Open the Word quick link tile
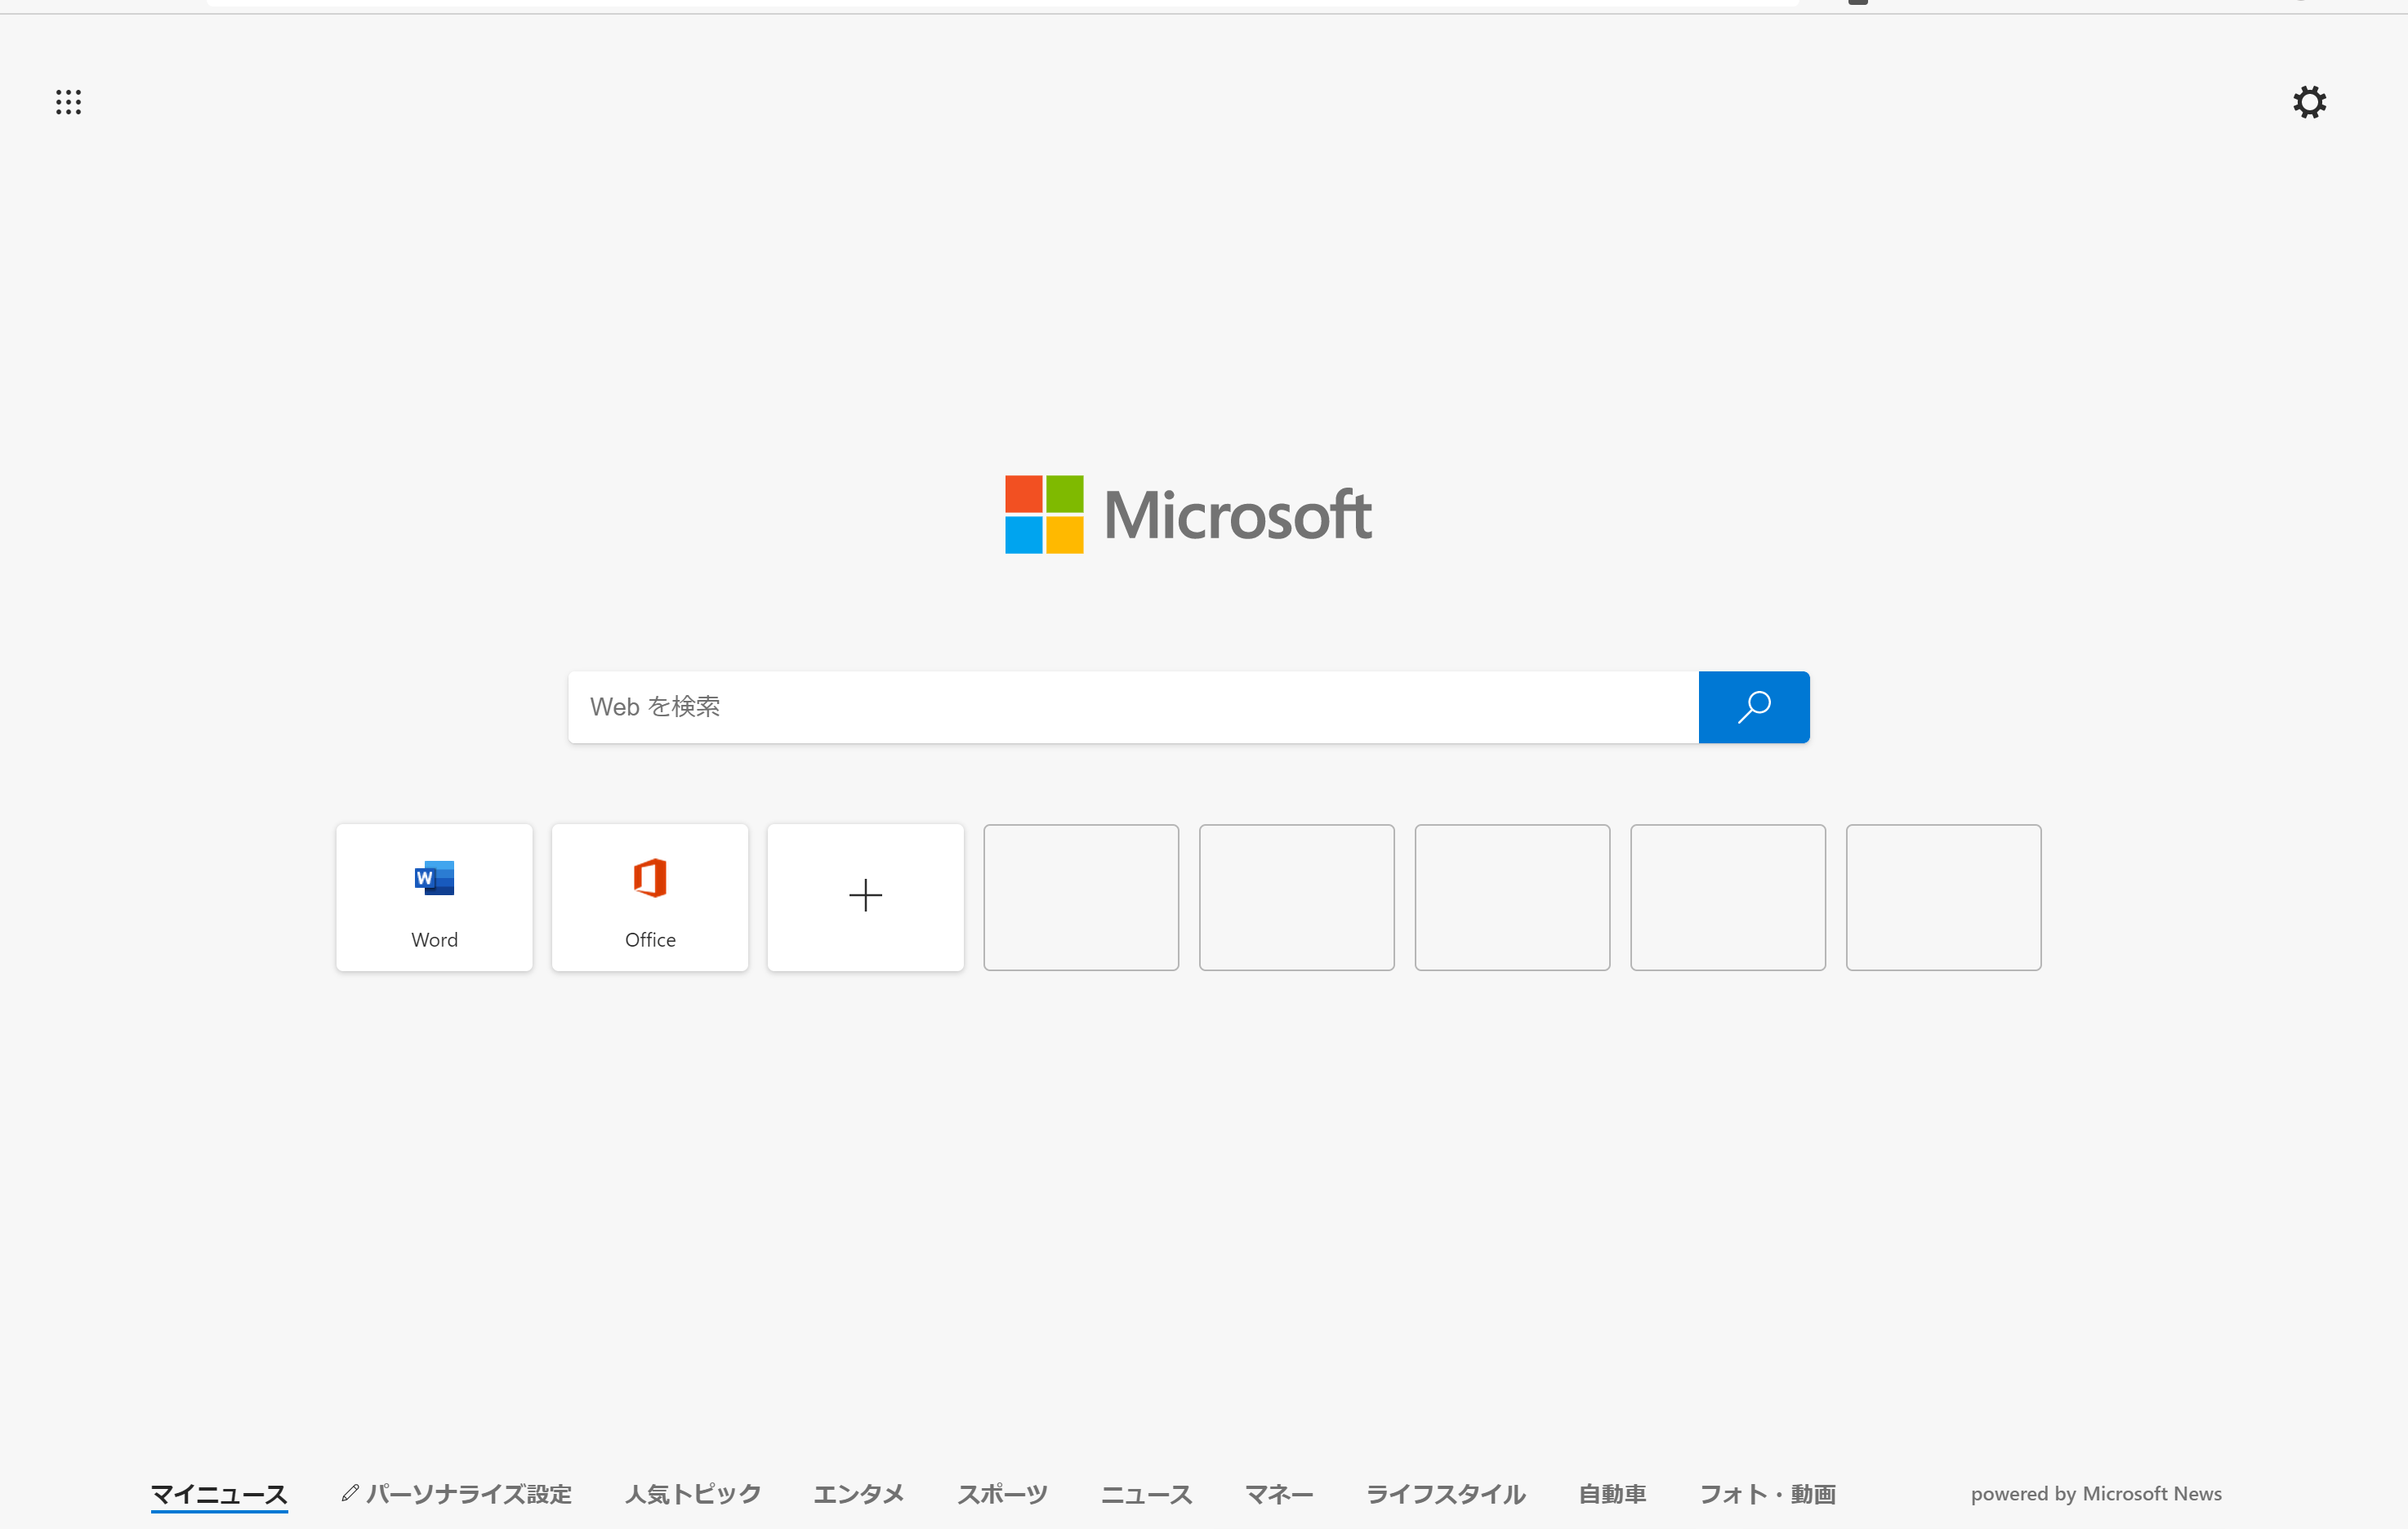 (434, 897)
